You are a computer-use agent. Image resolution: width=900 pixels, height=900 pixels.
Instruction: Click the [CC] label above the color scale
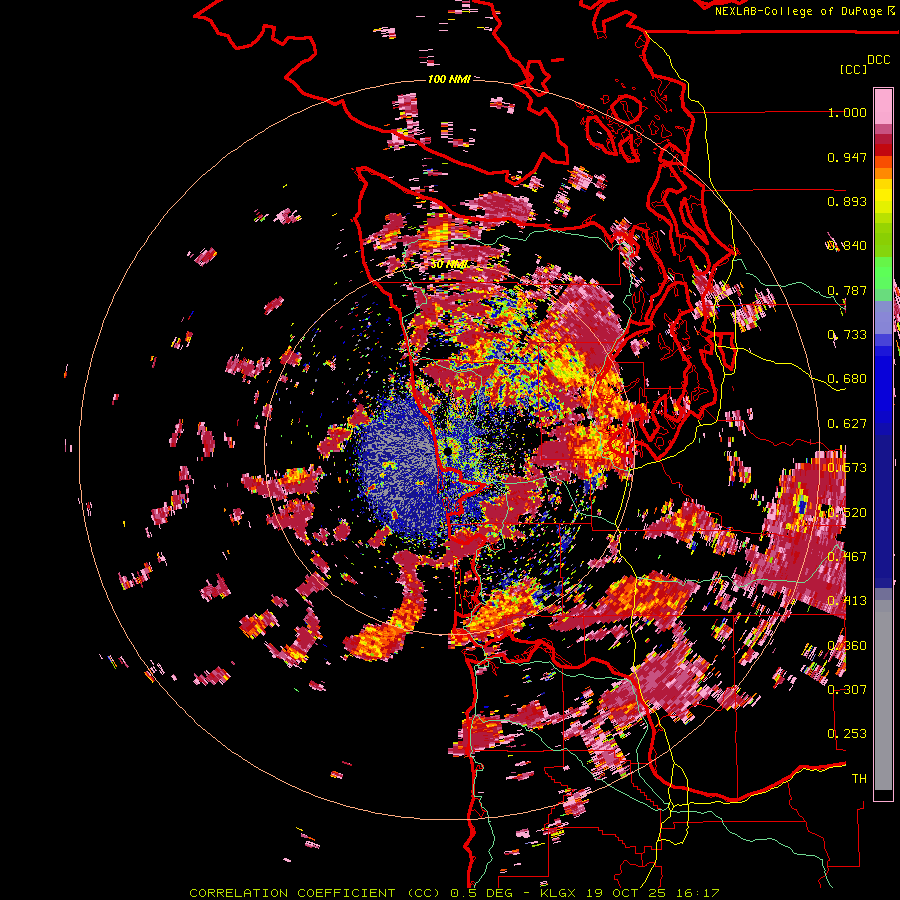853,70
